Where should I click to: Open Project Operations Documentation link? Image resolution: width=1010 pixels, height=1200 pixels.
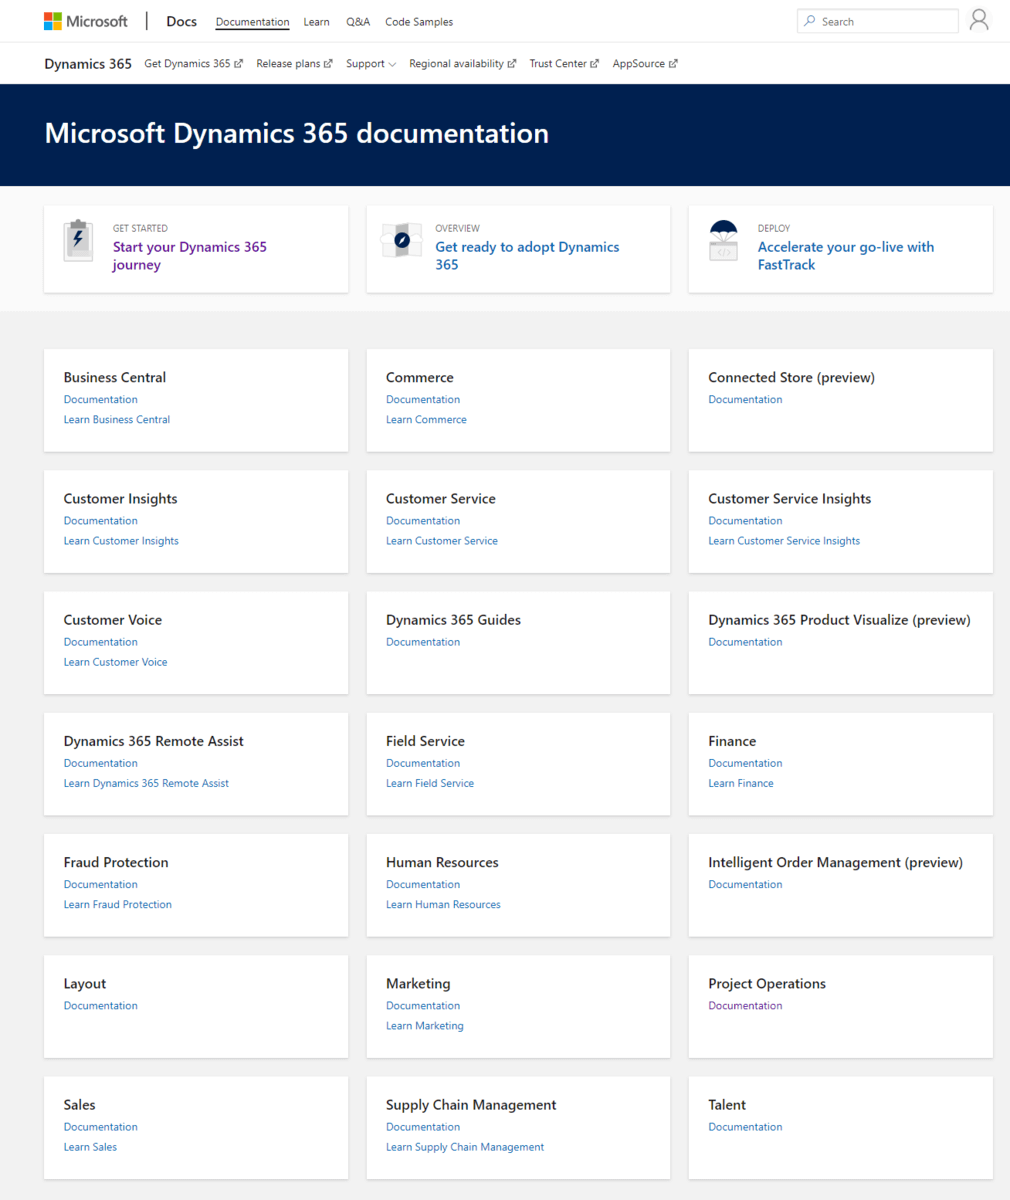click(x=745, y=1006)
